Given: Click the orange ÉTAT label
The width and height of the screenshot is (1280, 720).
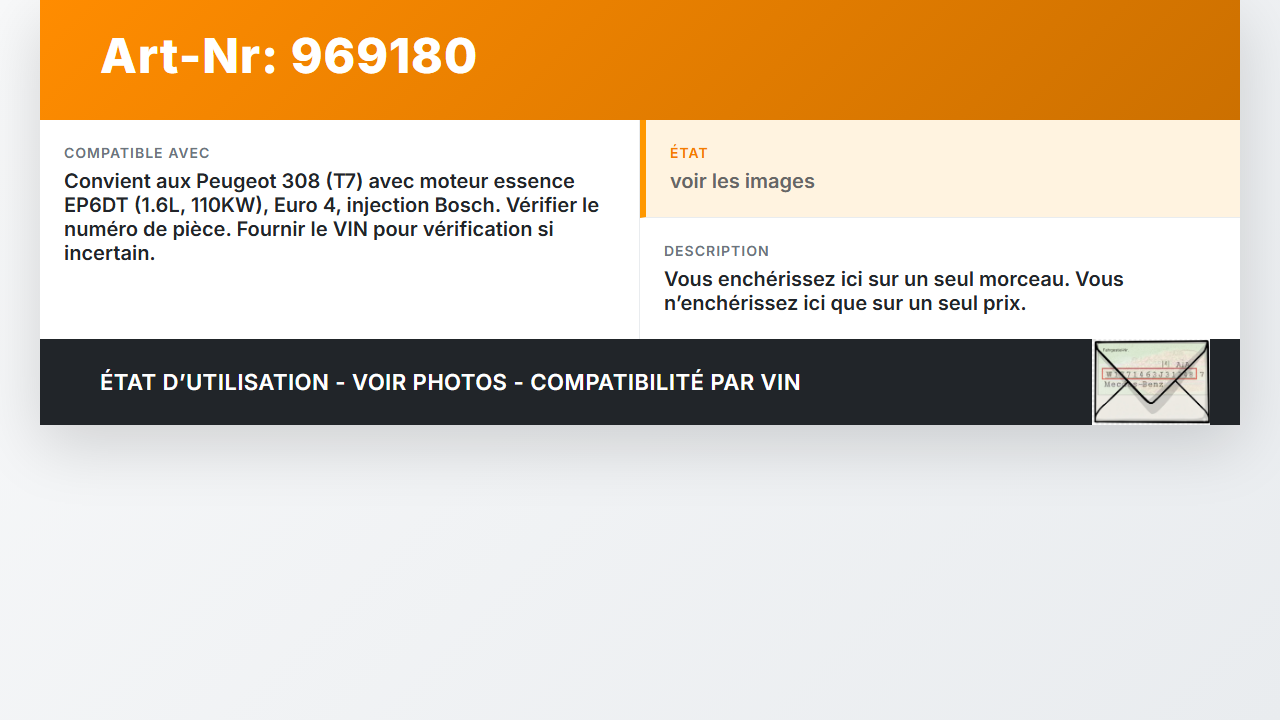Looking at the screenshot, I should pyautogui.click(x=689, y=153).
